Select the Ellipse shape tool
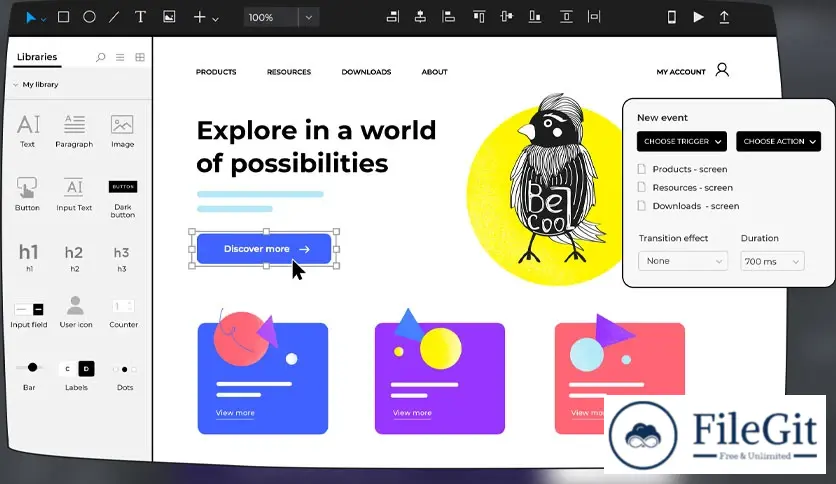The image size is (836, 484). coord(89,17)
